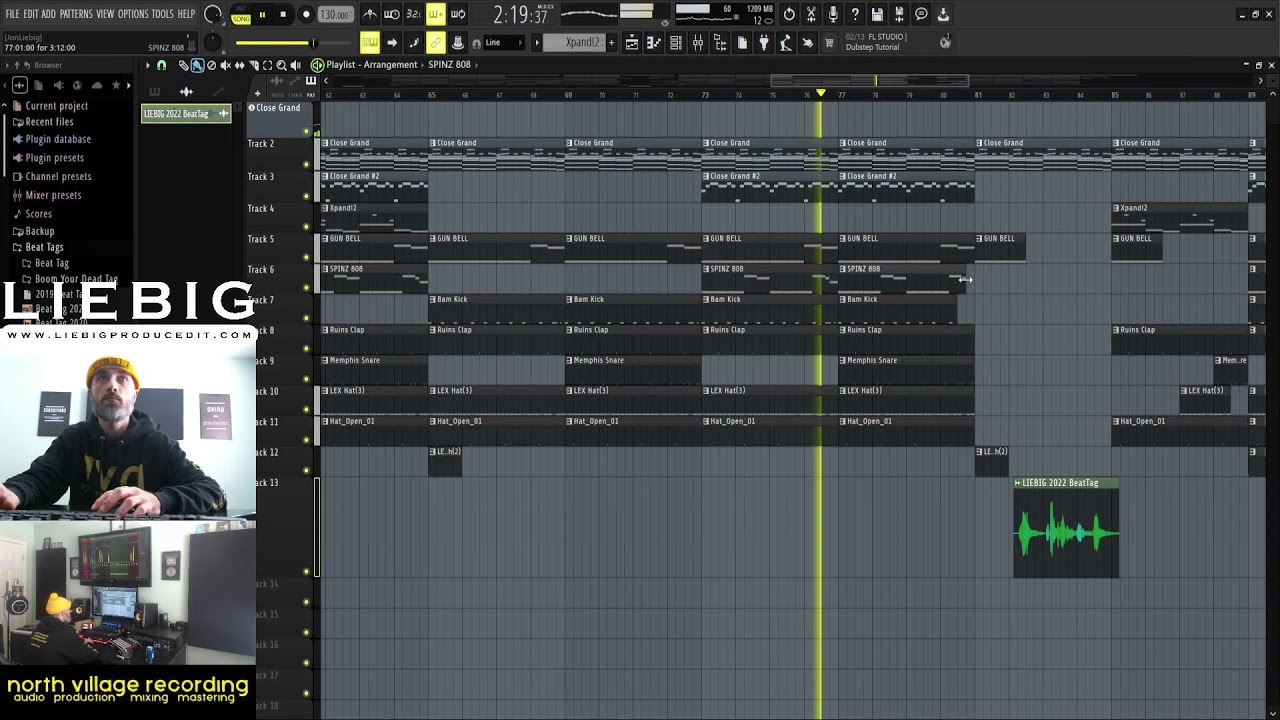The width and height of the screenshot is (1280, 720).
Task: Click the arrow after SPINZ 808 in playlist title
Action: coord(476,65)
